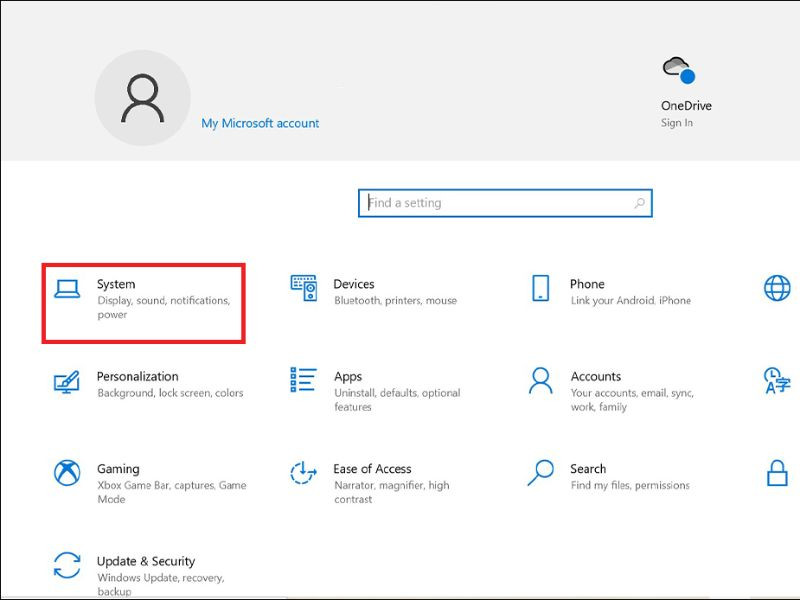Open the Apps list icon
This screenshot has width=800, height=600.
pyautogui.click(x=304, y=380)
